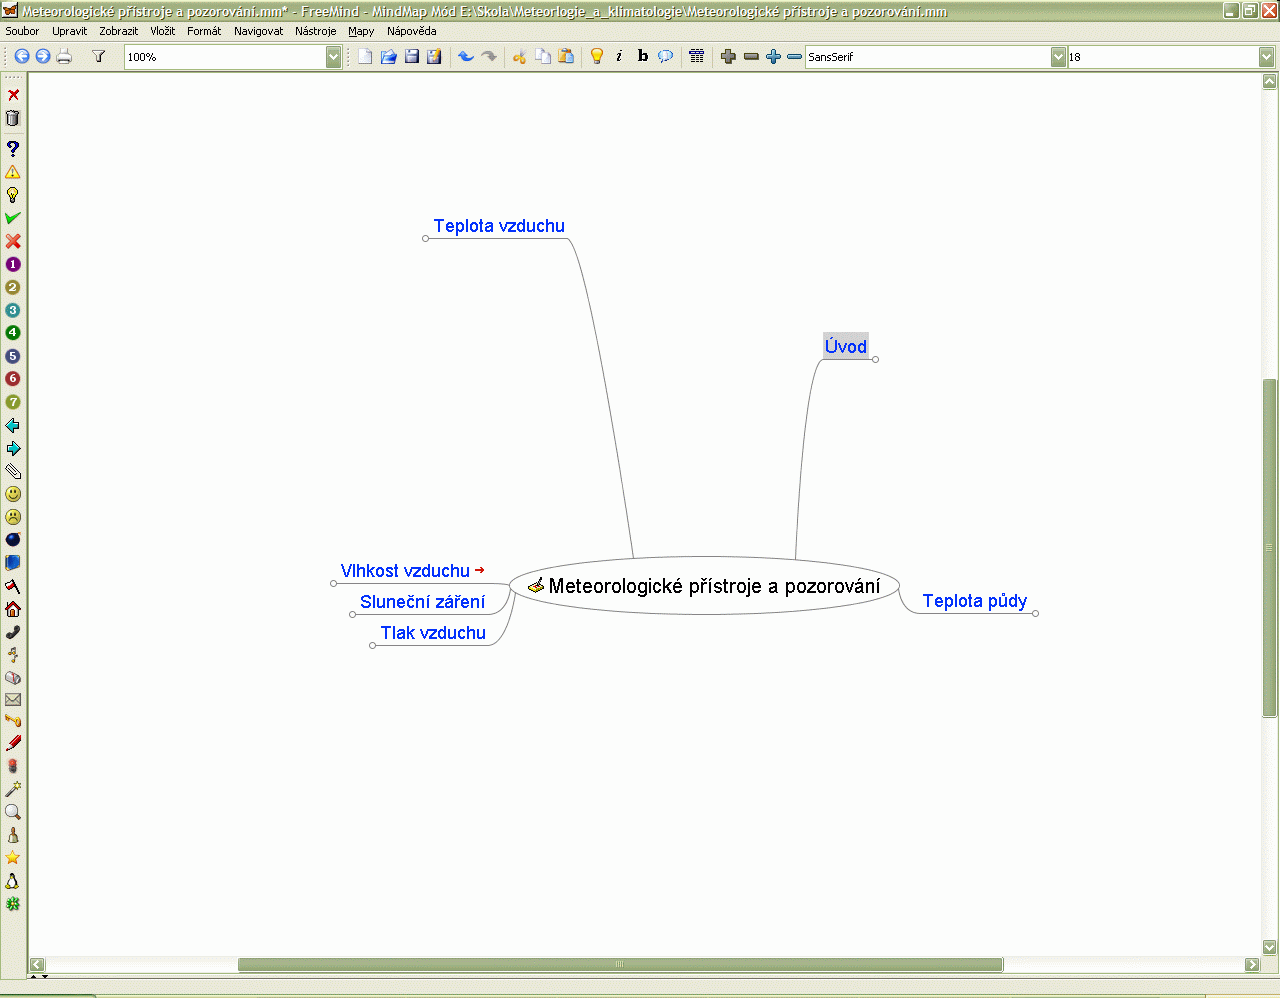Cut the selected node with scissors
Screen dimensions: 1280x998
(x=519, y=57)
